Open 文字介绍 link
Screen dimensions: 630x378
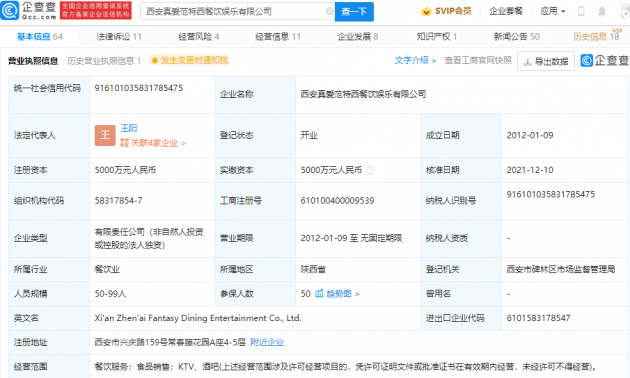(x=415, y=60)
